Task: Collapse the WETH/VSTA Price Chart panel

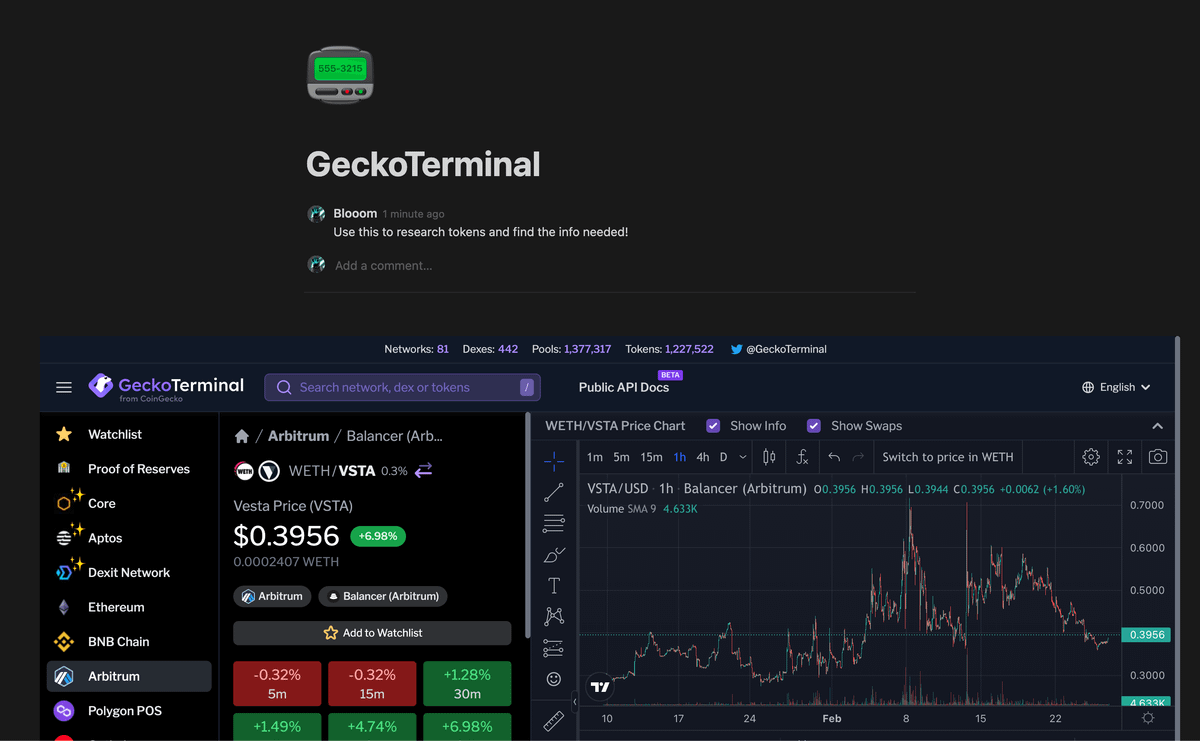Action: 1157,426
